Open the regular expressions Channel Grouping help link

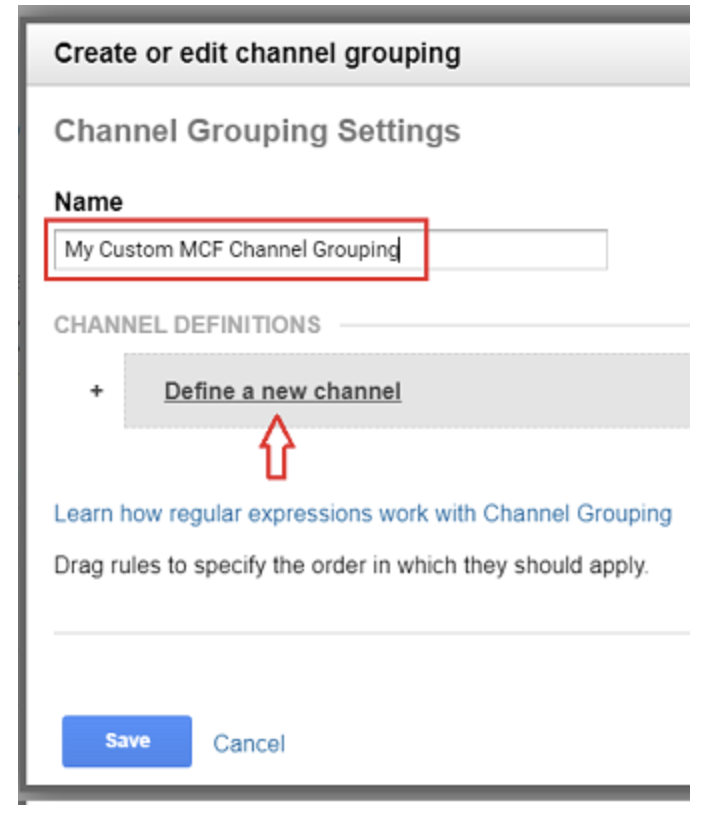pos(363,514)
